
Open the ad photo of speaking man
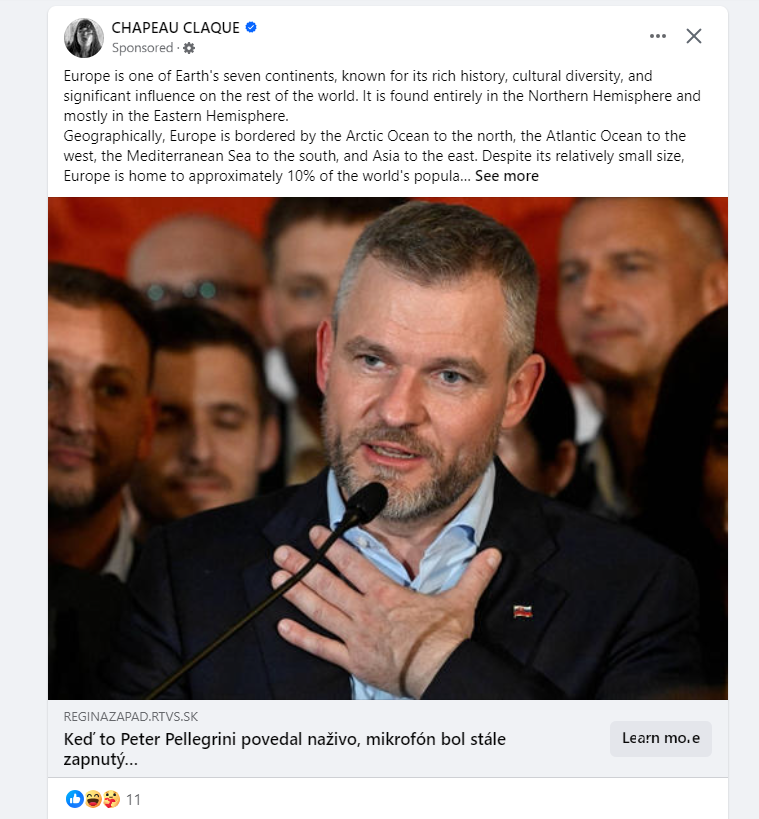(388, 448)
